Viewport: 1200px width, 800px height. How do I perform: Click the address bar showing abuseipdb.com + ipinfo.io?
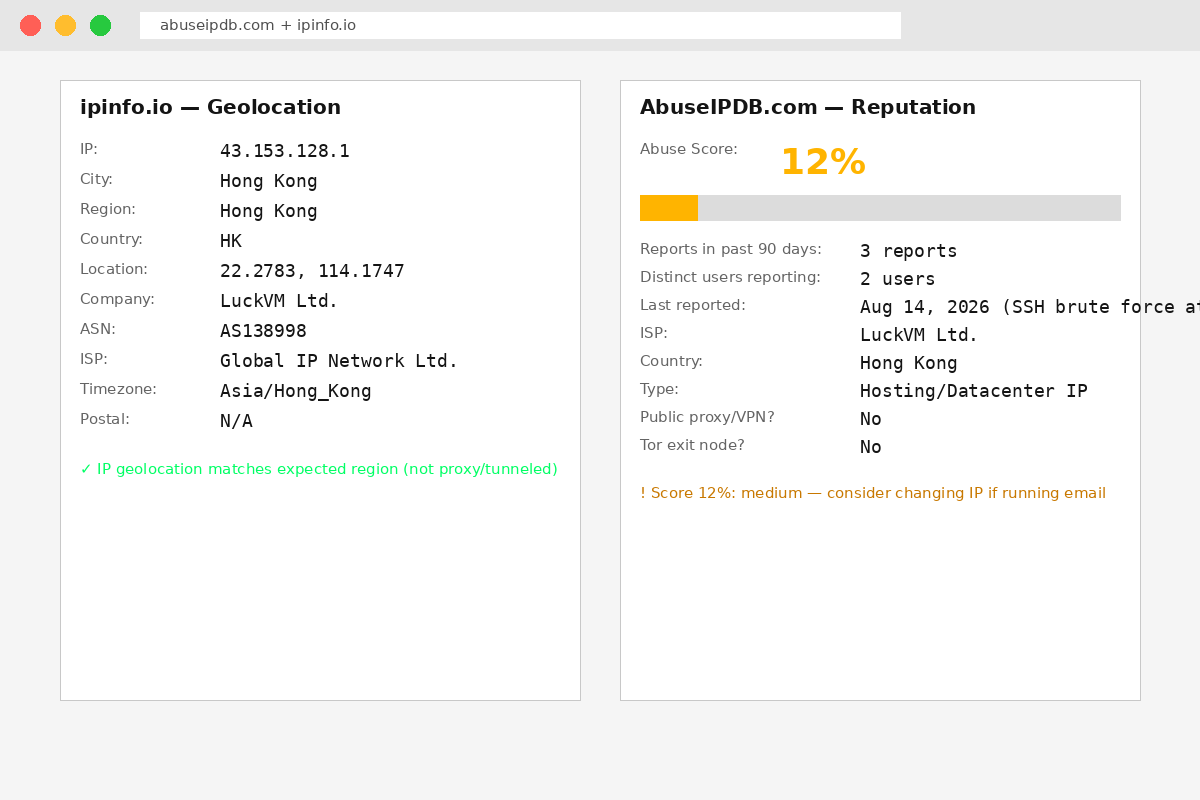click(520, 25)
